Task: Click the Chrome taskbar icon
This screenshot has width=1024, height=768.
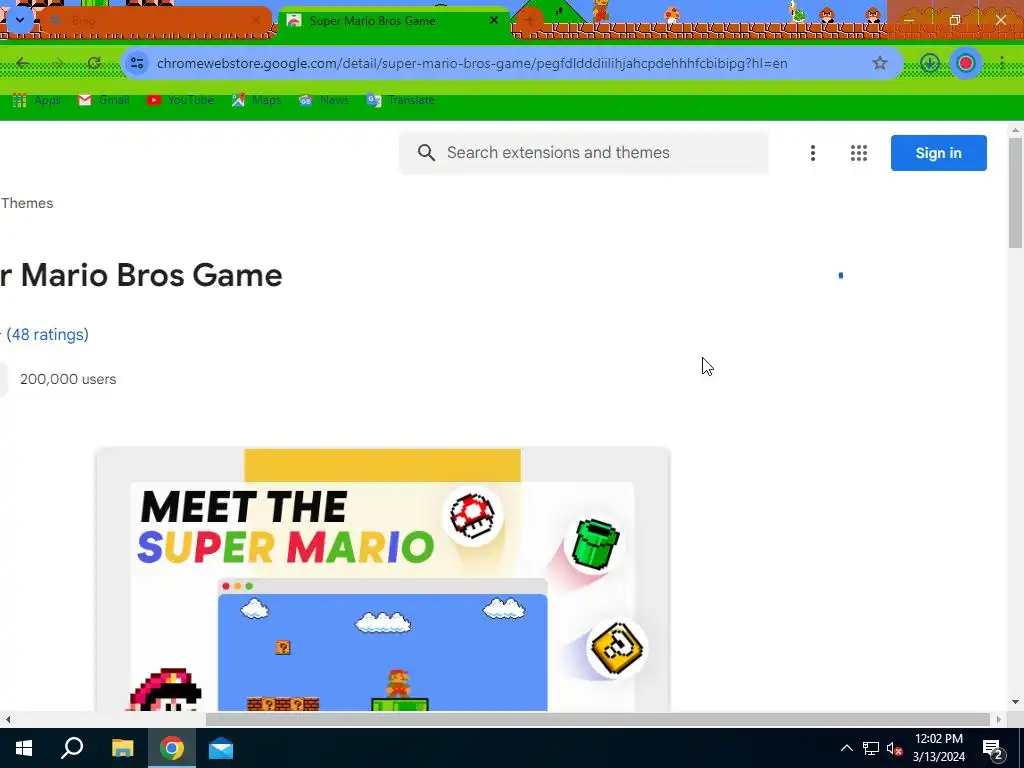Action: pos(172,748)
